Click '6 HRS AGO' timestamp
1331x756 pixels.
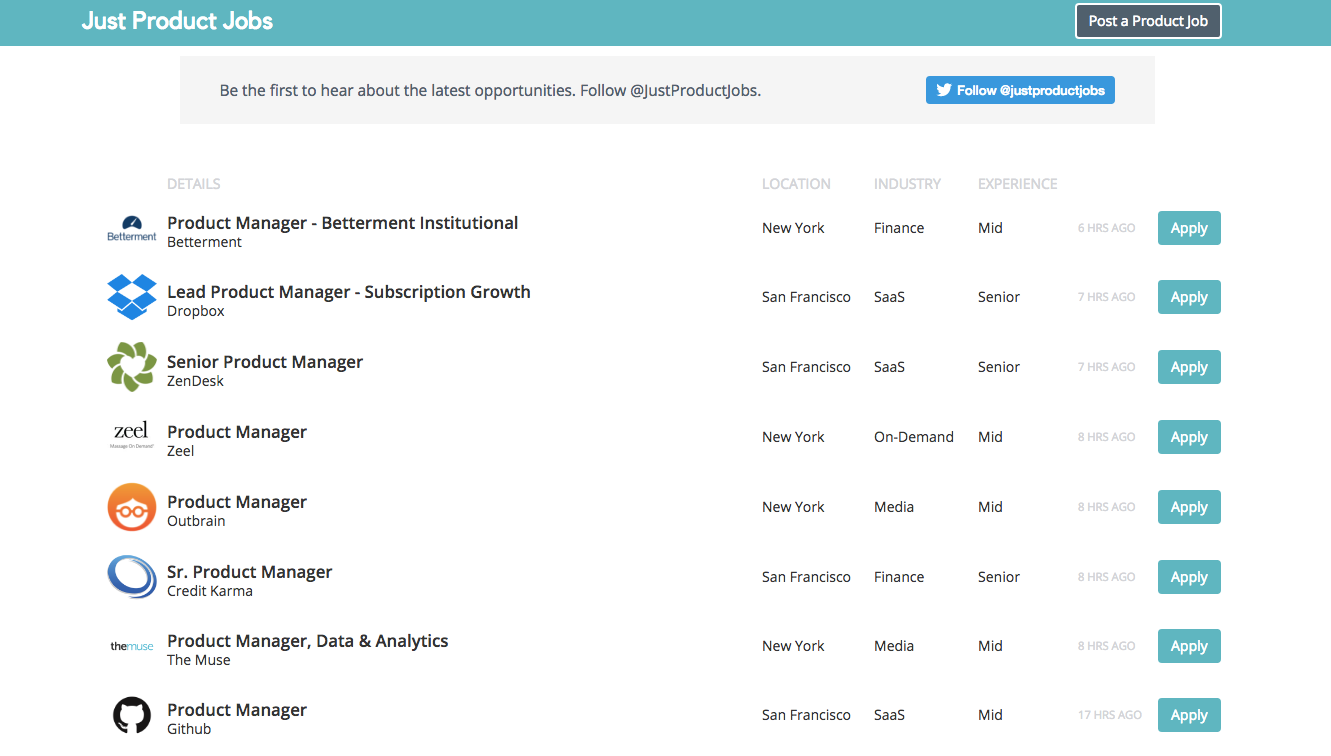pyautogui.click(x=1107, y=228)
